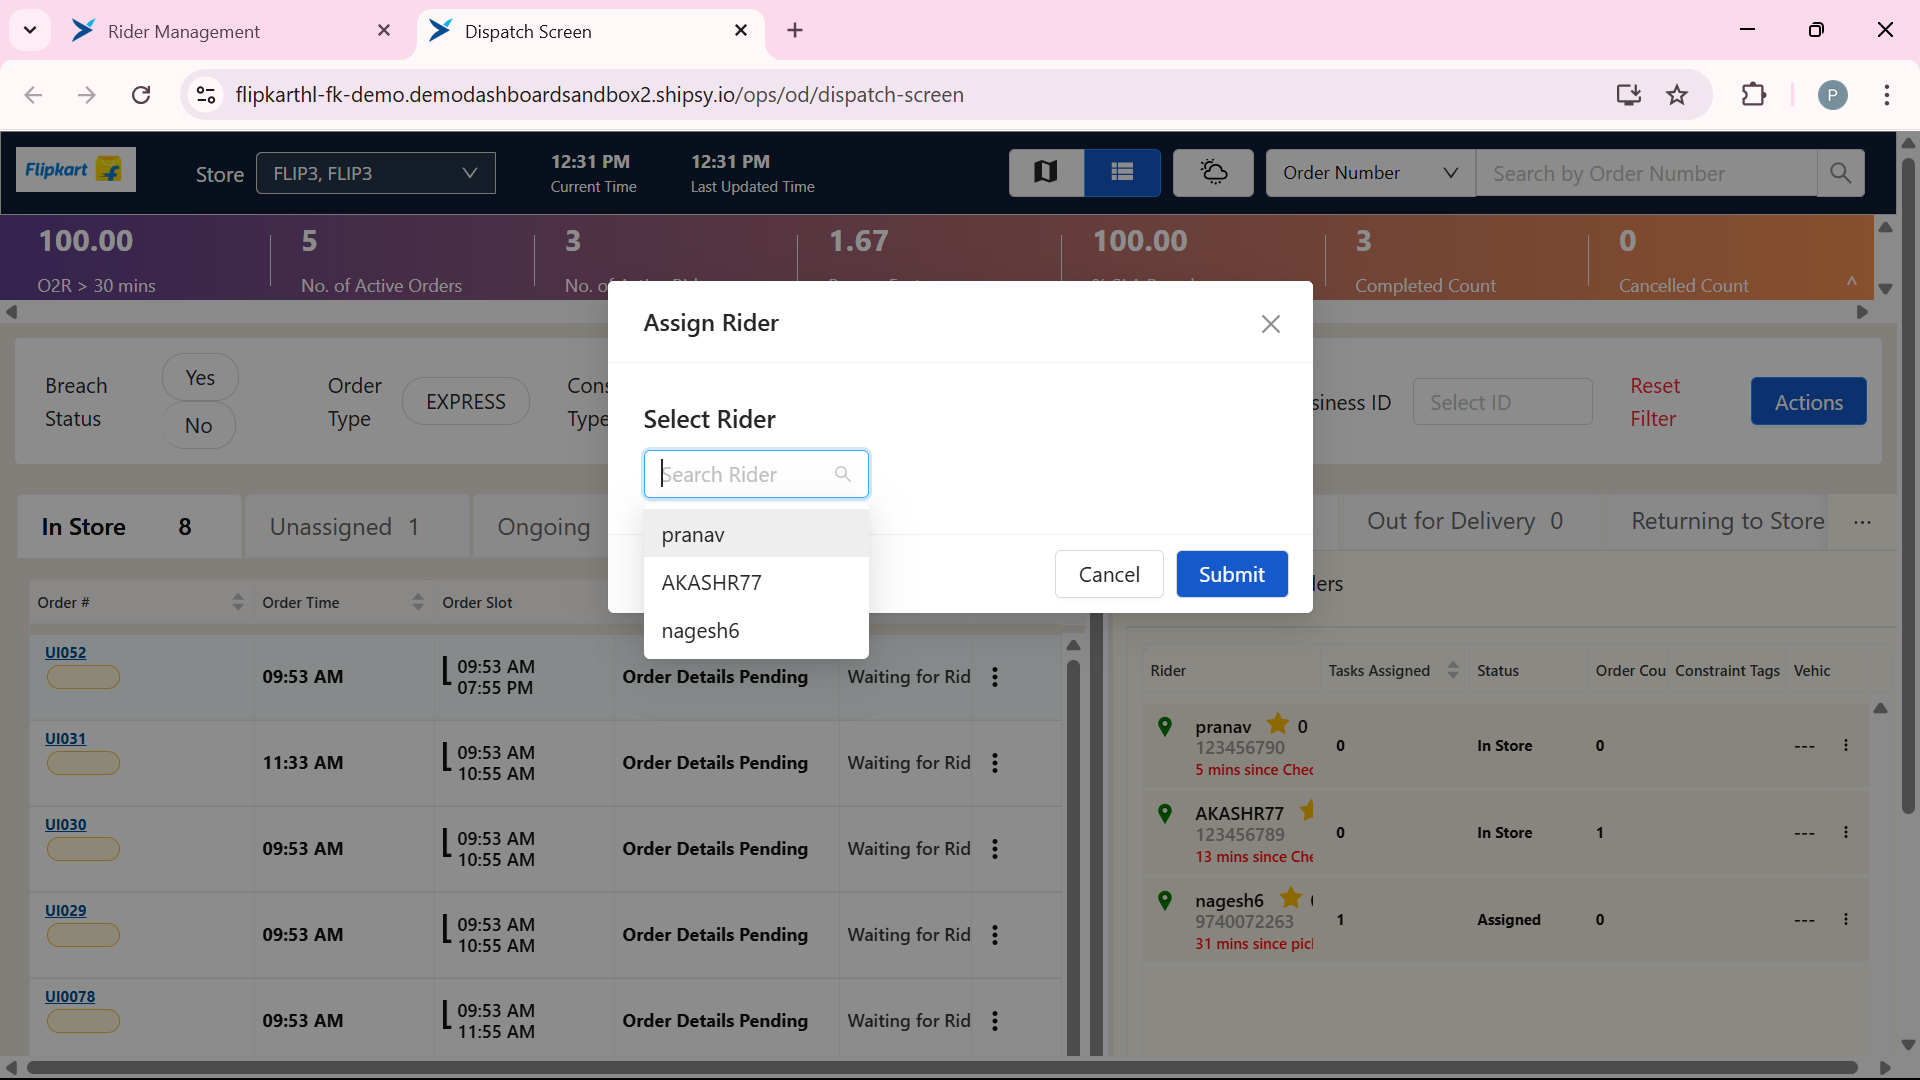Image resolution: width=1920 pixels, height=1080 pixels.
Task: Open kebab menu for order UI029
Action: [995, 935]
